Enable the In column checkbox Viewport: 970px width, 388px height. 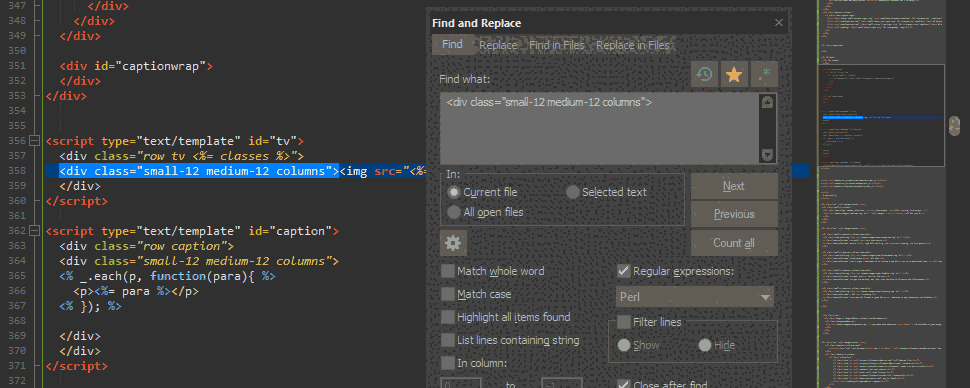(x=447, y=363)
